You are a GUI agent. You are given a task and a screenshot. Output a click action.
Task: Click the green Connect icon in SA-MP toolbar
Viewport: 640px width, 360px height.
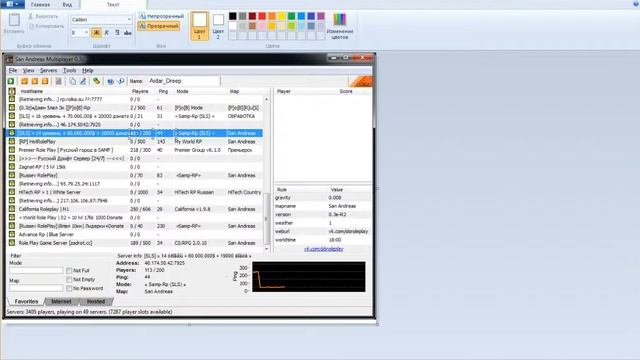[11, 81]
